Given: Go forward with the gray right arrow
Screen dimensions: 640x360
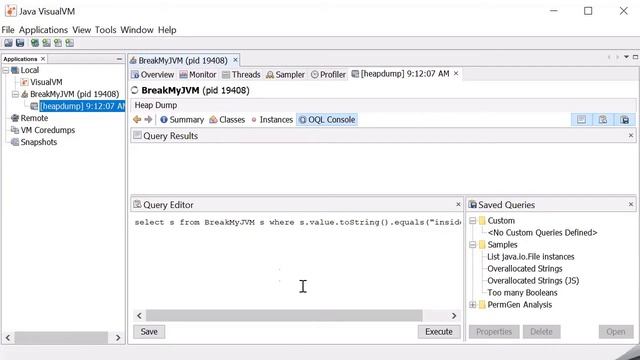Looking at the screenshot, I should coord(148,120).
